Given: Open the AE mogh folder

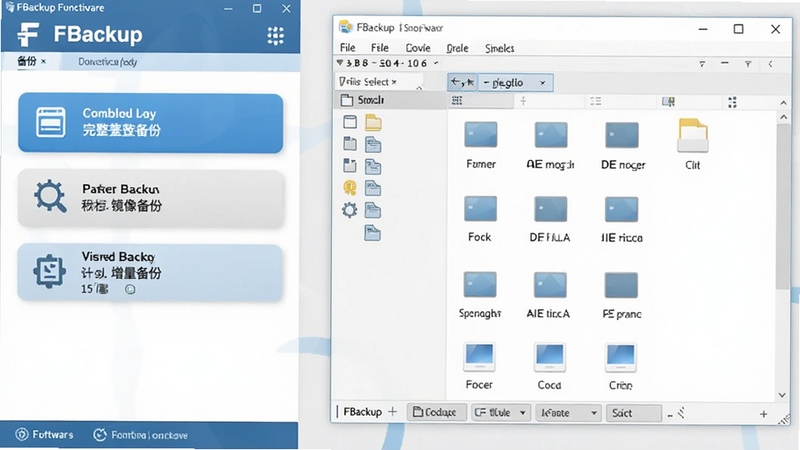Looking at the screenshot, I should point(550,145).
